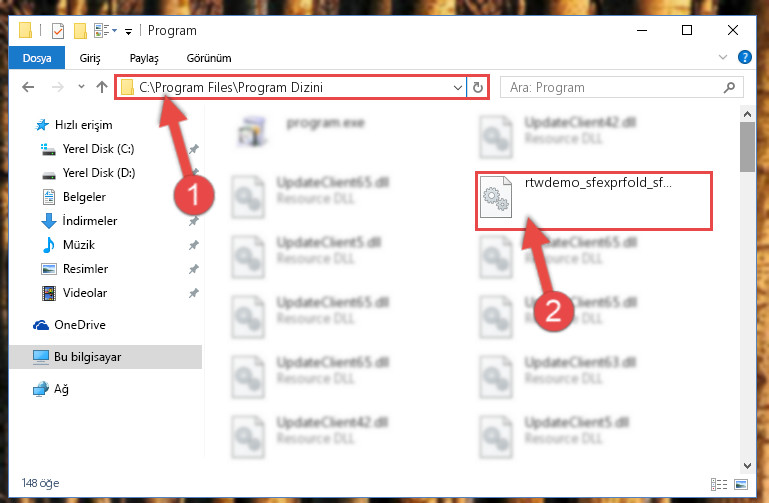The image size is (769, 503).
Task: Switch to large thumbnails view icon
Action: (x=741, y=484)
